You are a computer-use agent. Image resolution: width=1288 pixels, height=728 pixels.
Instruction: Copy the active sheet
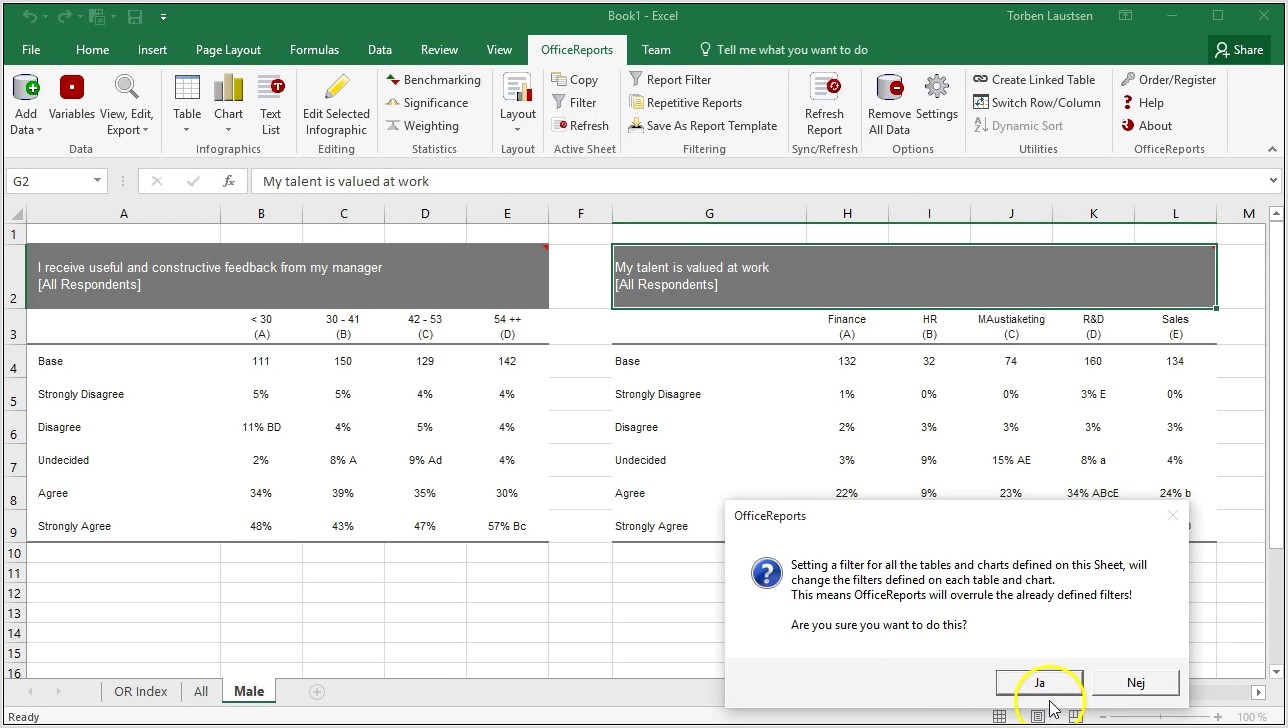[574, 80]
